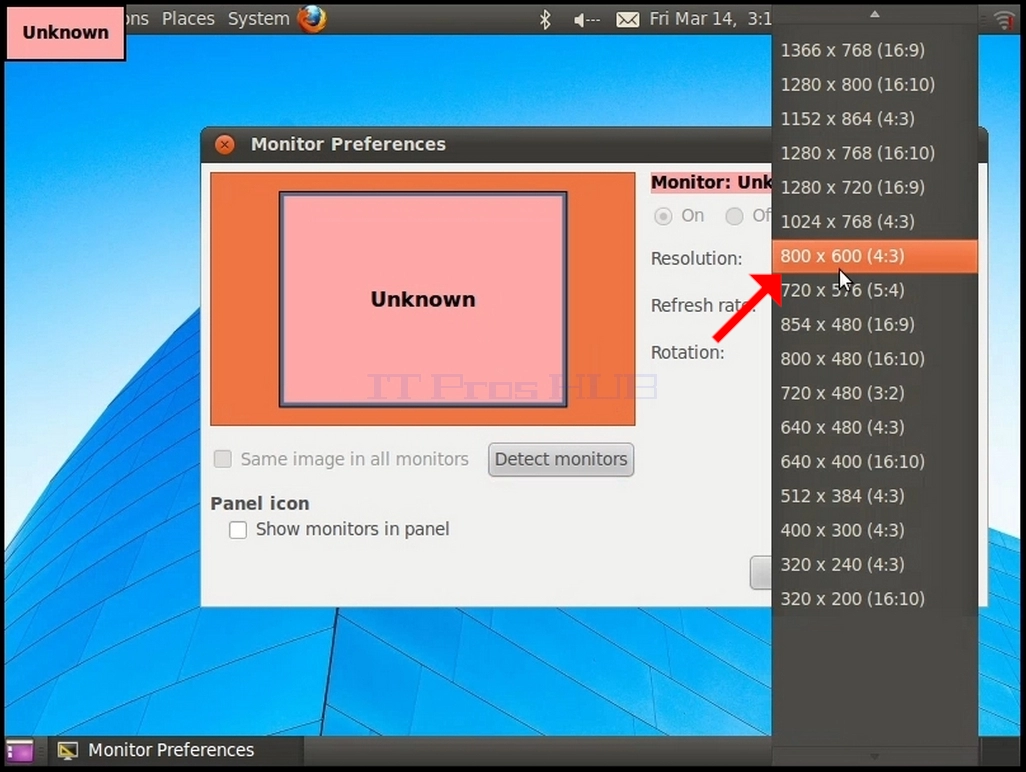
Task: Open the mail envelope indicator
Action: [628, 20]
